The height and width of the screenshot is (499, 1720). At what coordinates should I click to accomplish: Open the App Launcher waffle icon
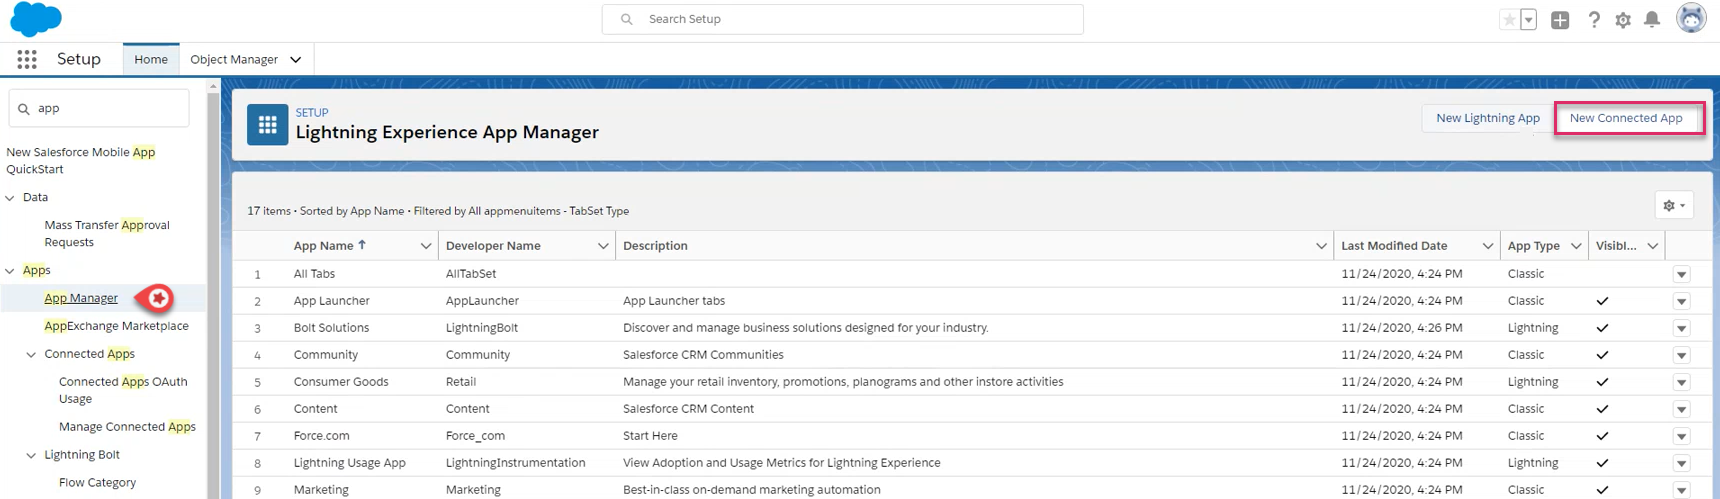(27, 60)
